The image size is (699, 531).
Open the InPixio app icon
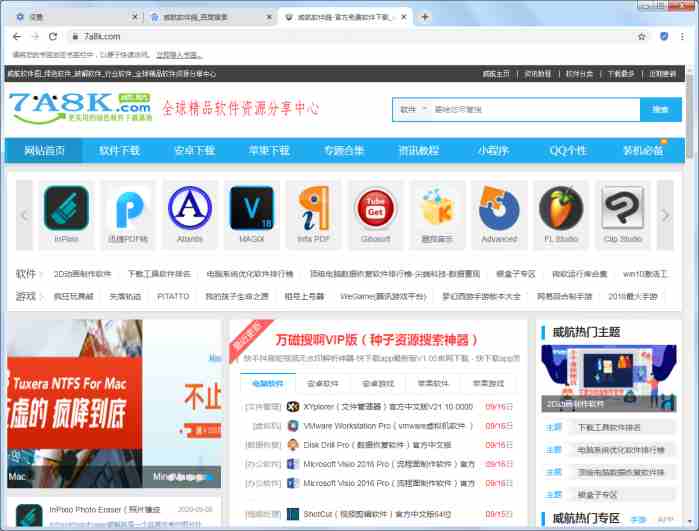click(66, 208)
